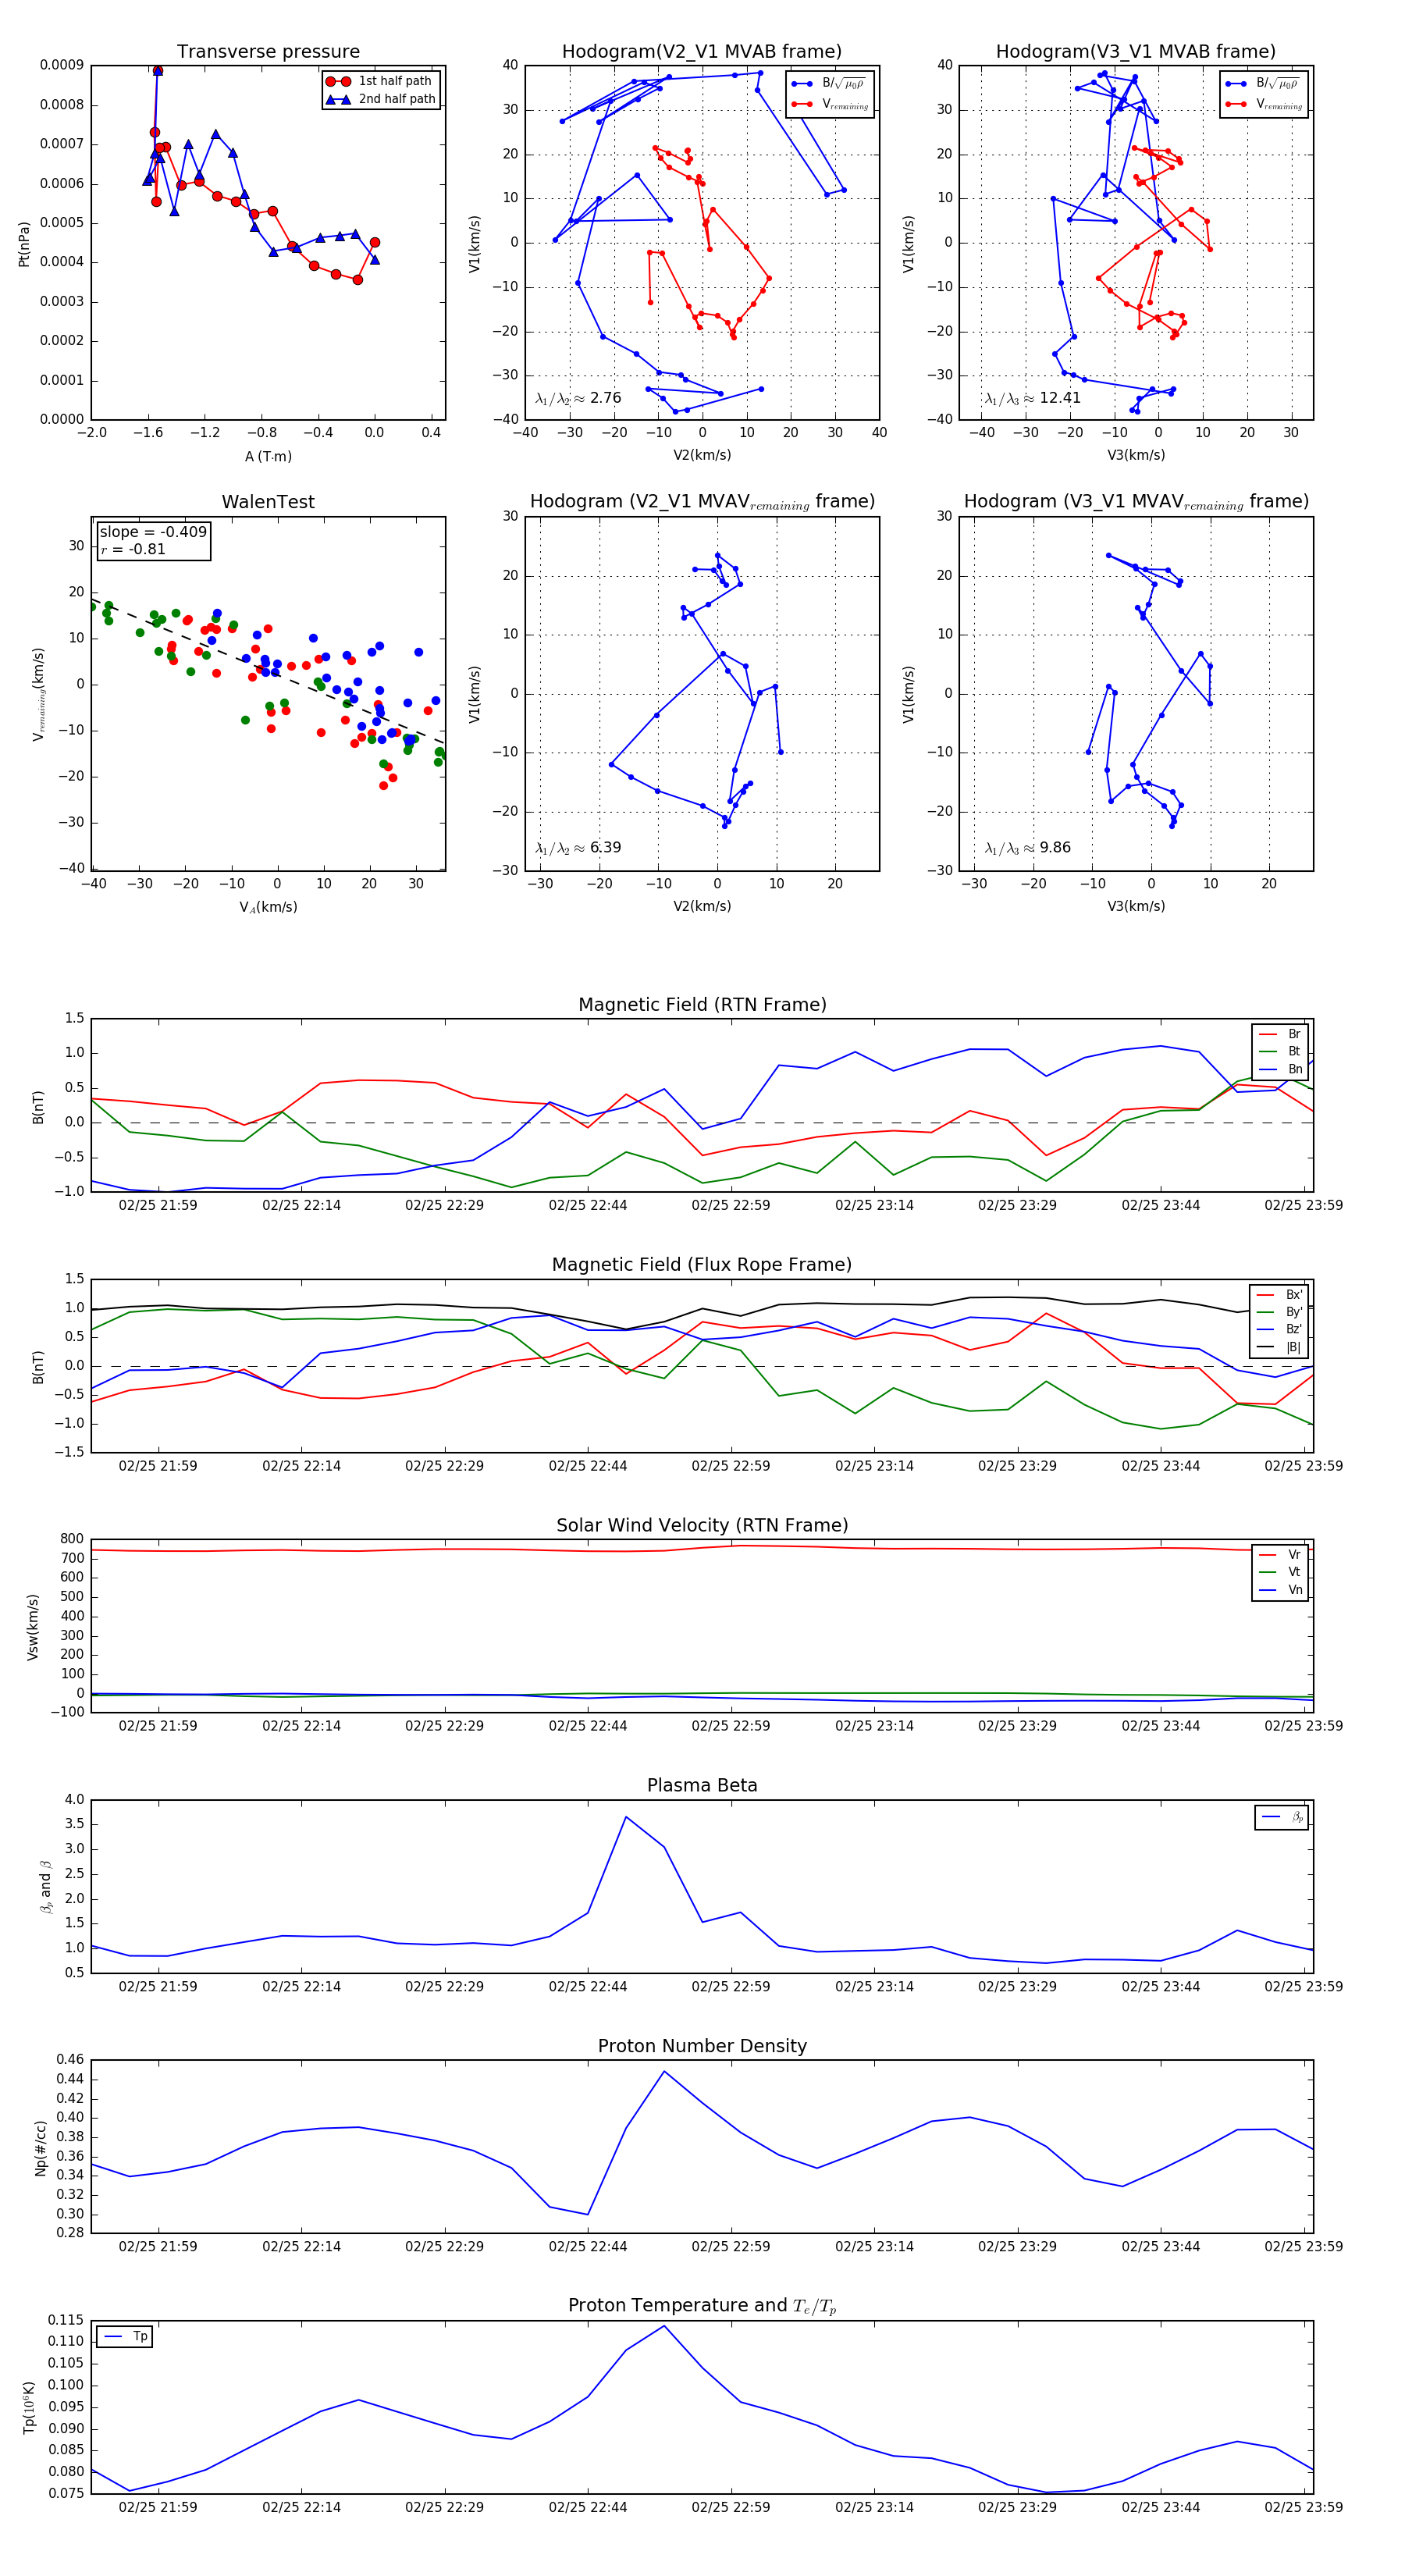Click the "Proton Temperature and Te/Tp" title
Image resolution: width=1405 pixels, height=2576 pixels.
(702, 2306)
